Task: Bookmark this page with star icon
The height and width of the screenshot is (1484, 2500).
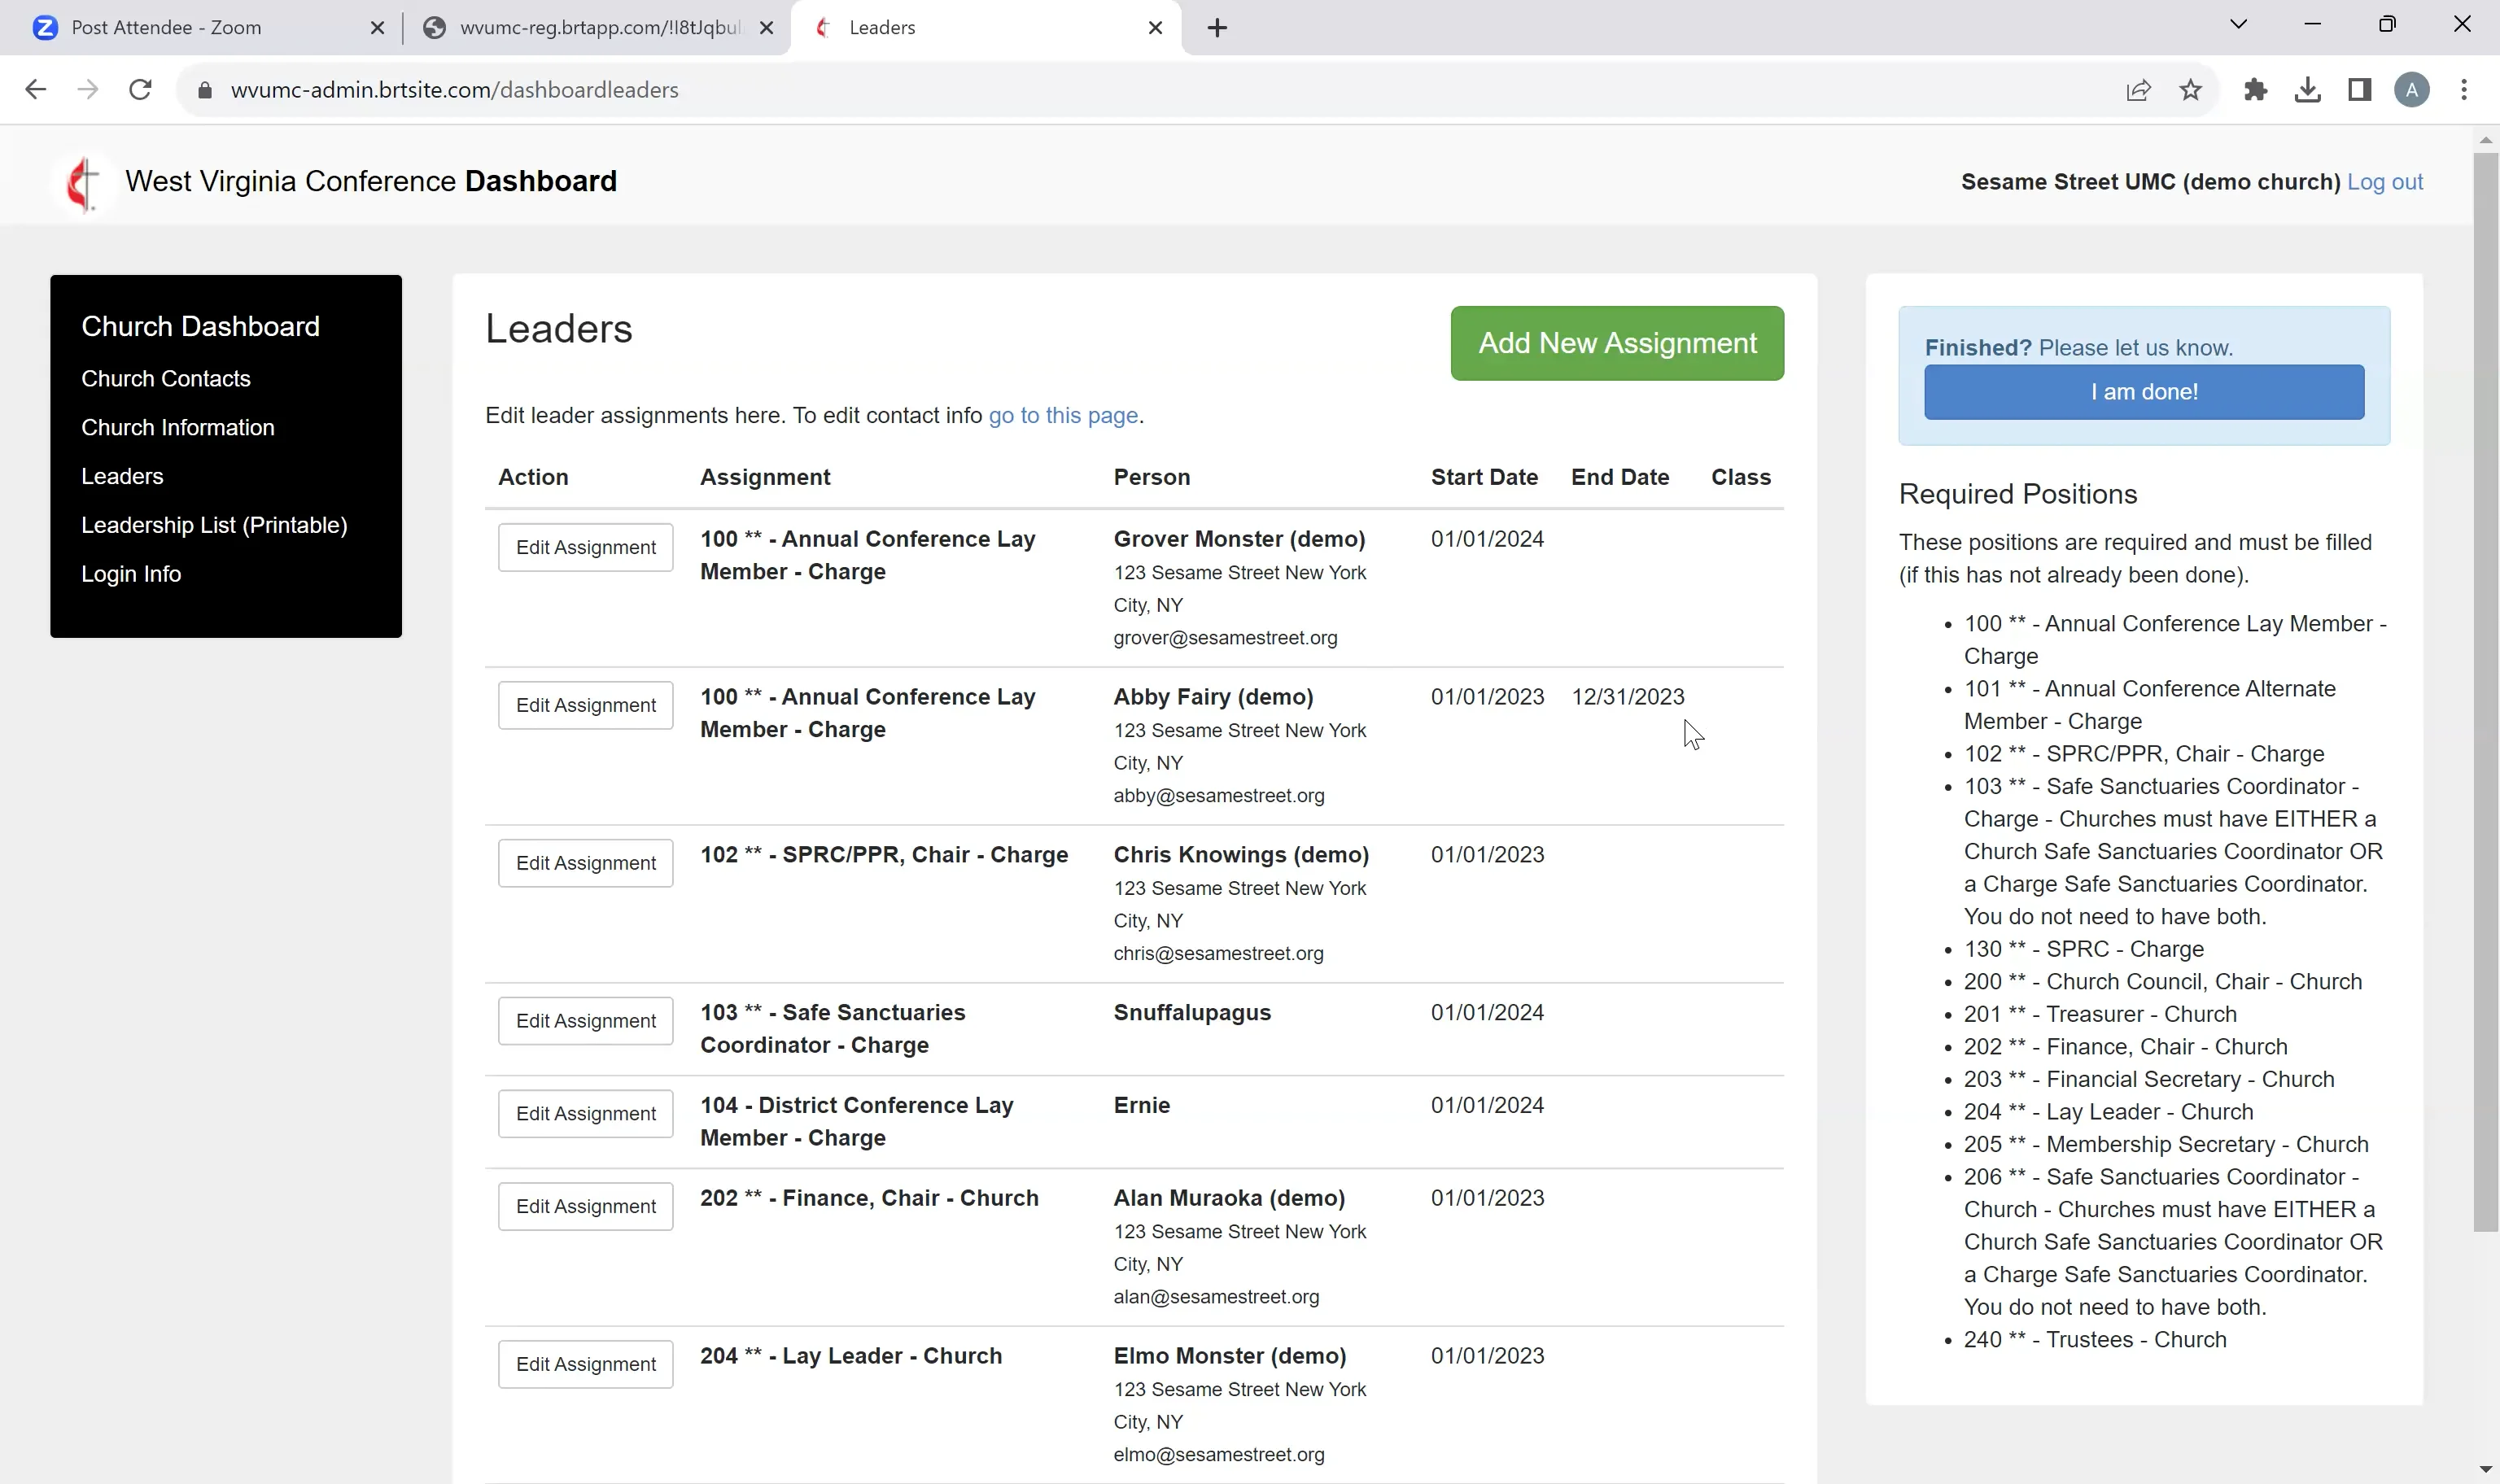Action: [x=2190, y=90]
